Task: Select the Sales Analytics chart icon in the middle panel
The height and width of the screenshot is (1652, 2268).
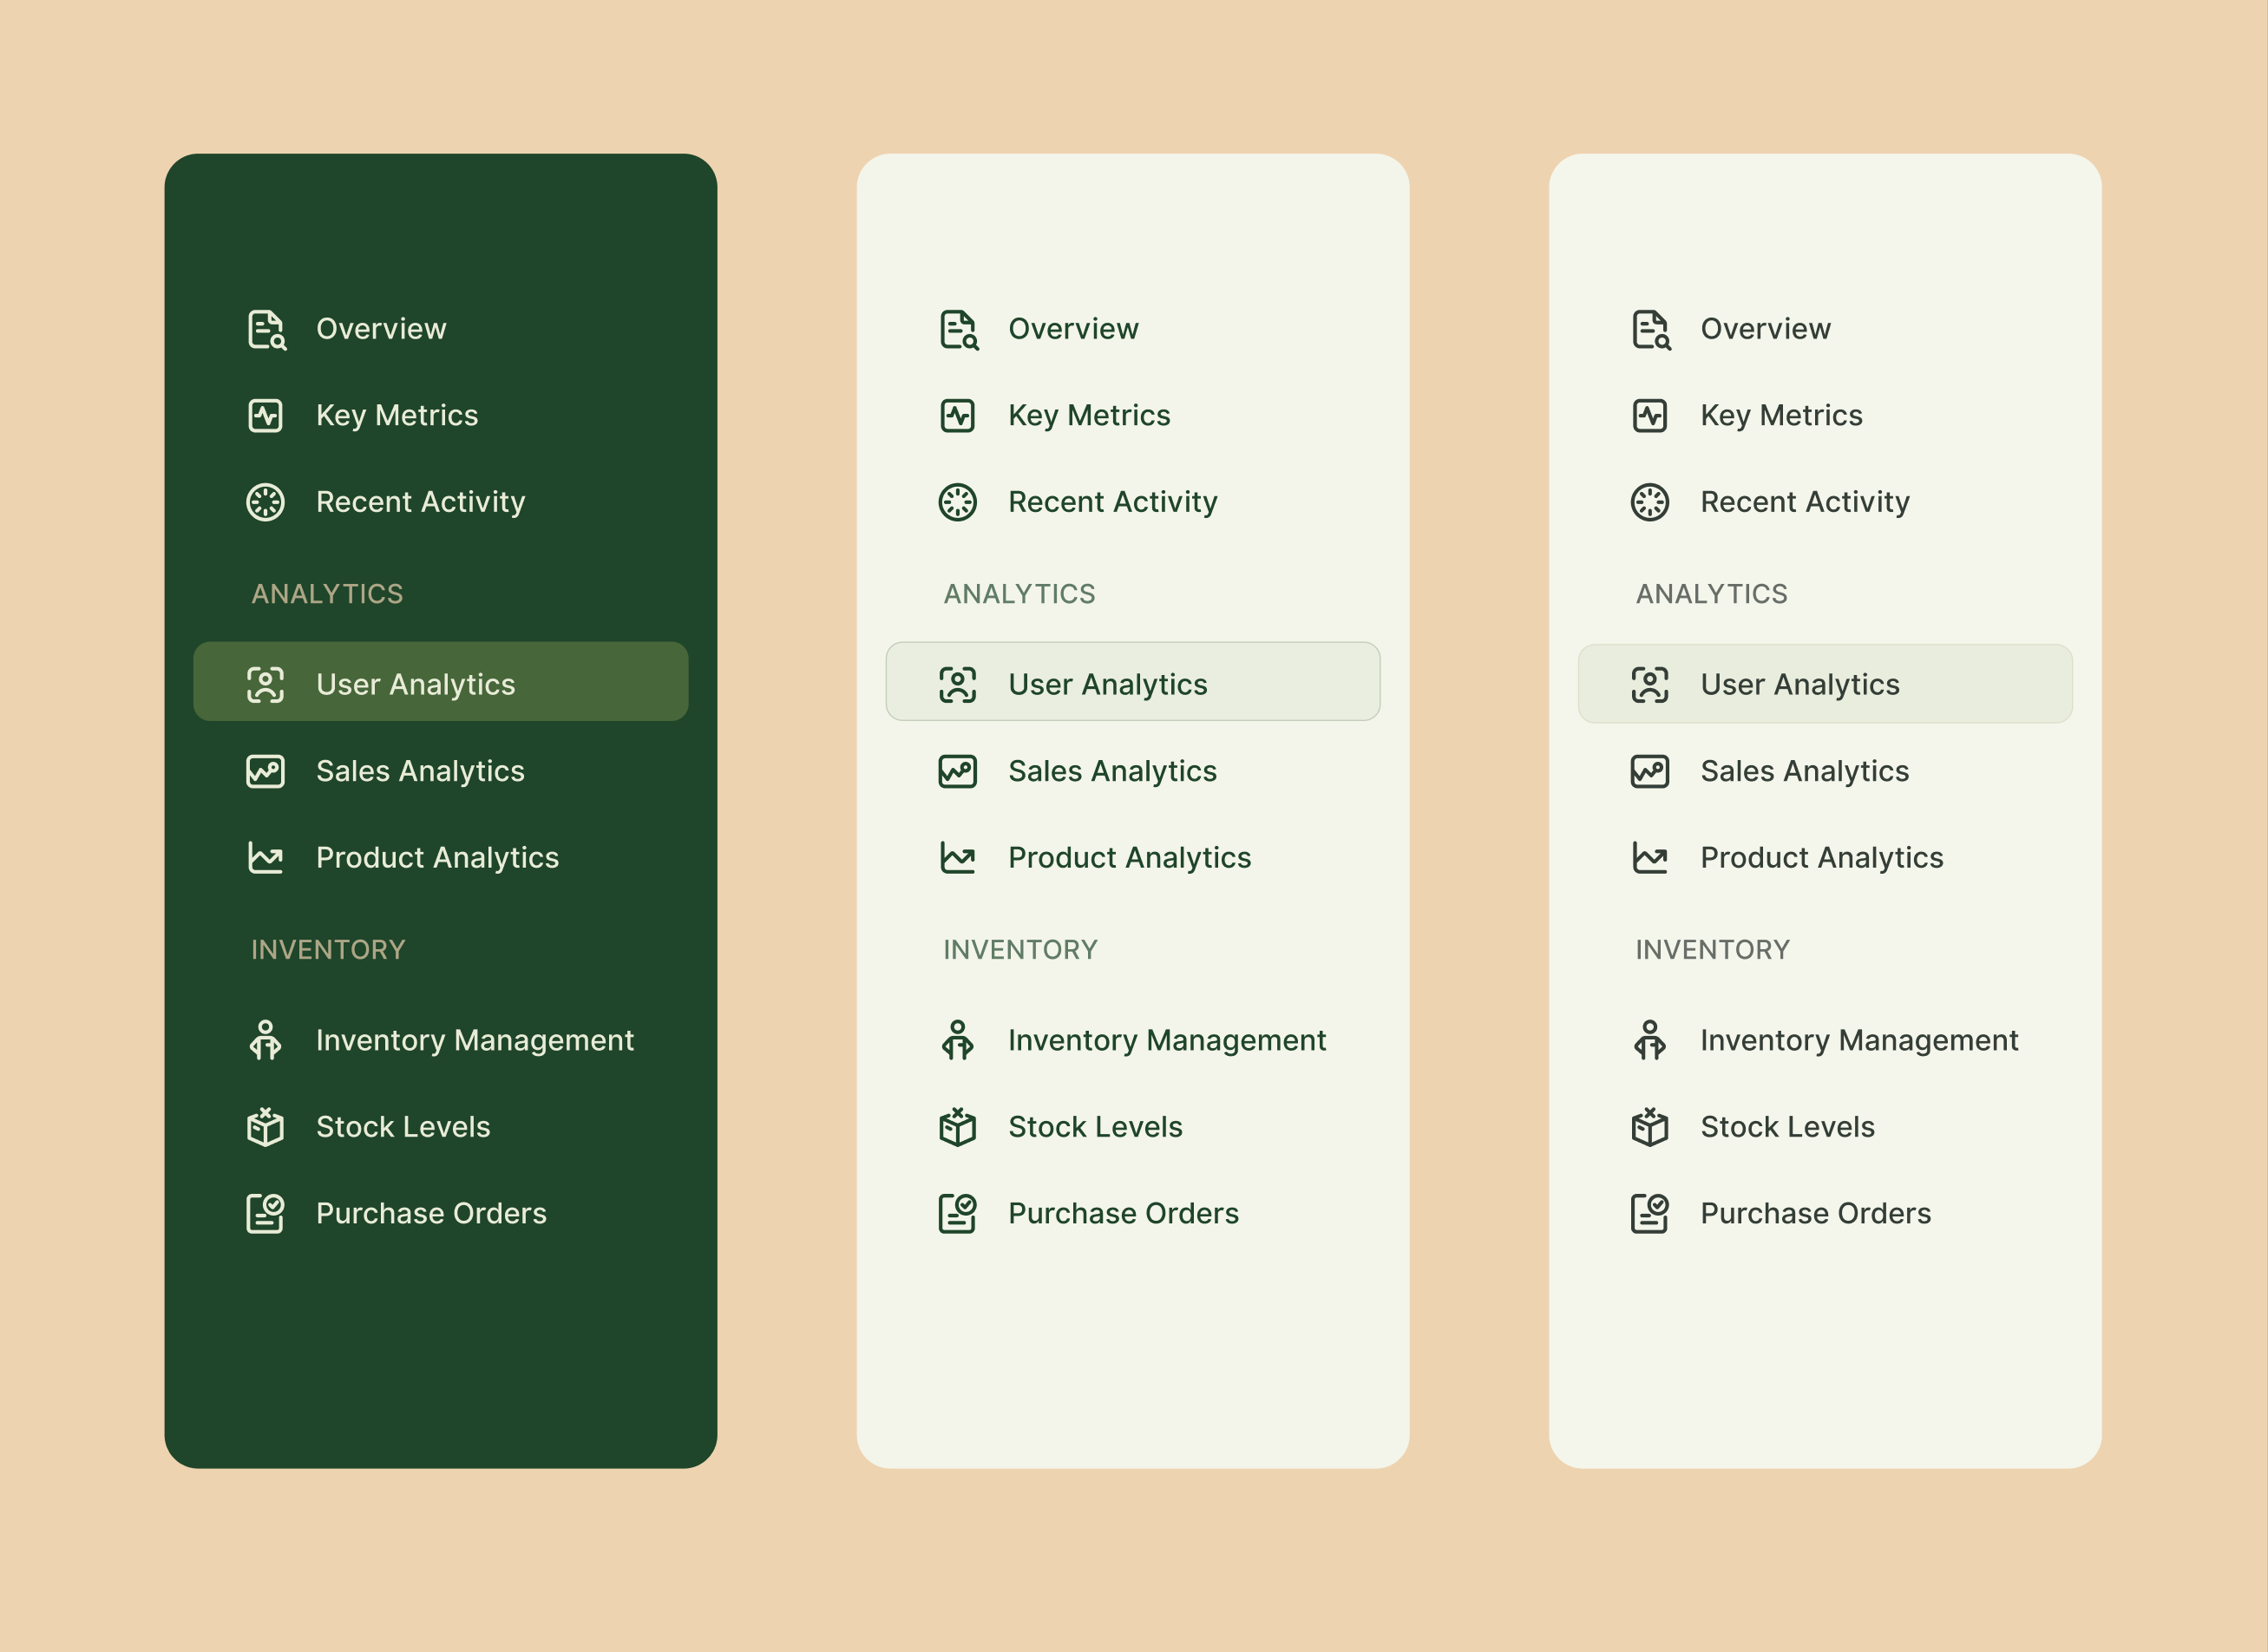Action: [x=957, y=770]
